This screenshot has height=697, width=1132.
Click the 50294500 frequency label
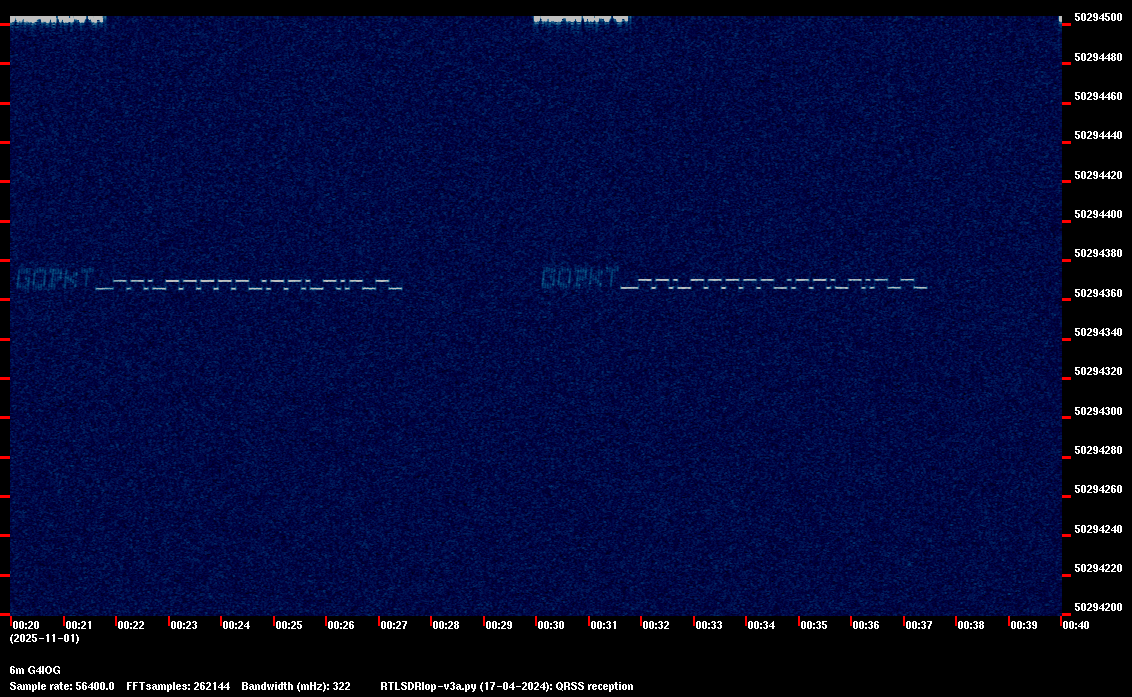(1097, 18)
